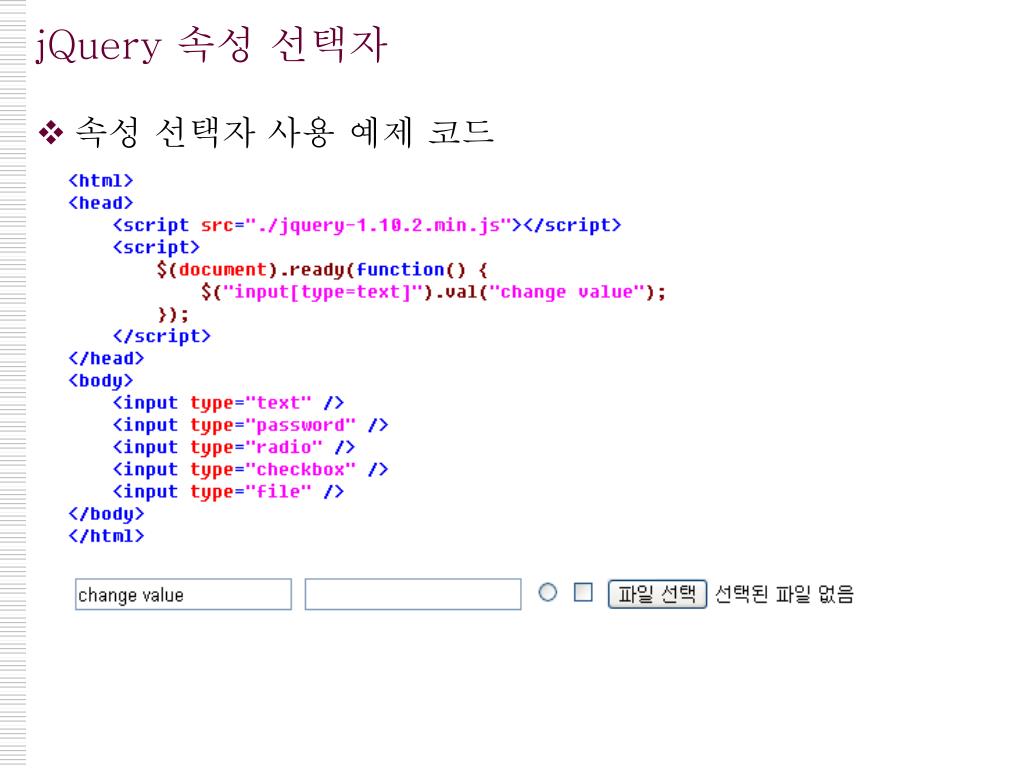1024x768 pixels.
Task: Click the opening <head> tag line
Action: [101, 202]
